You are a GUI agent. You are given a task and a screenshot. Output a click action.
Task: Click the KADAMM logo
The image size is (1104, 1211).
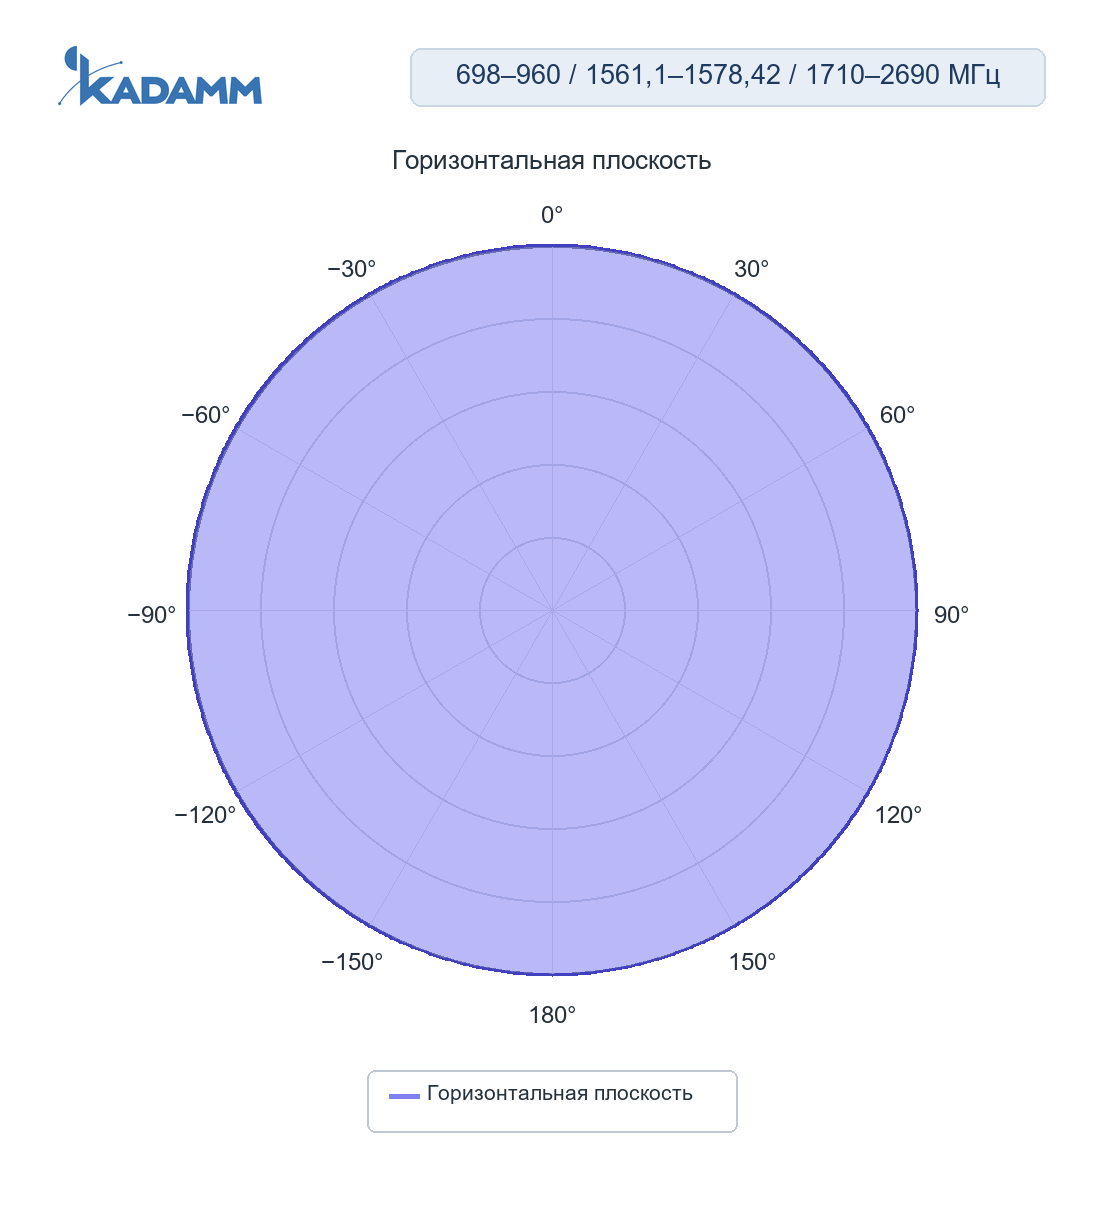160,76
